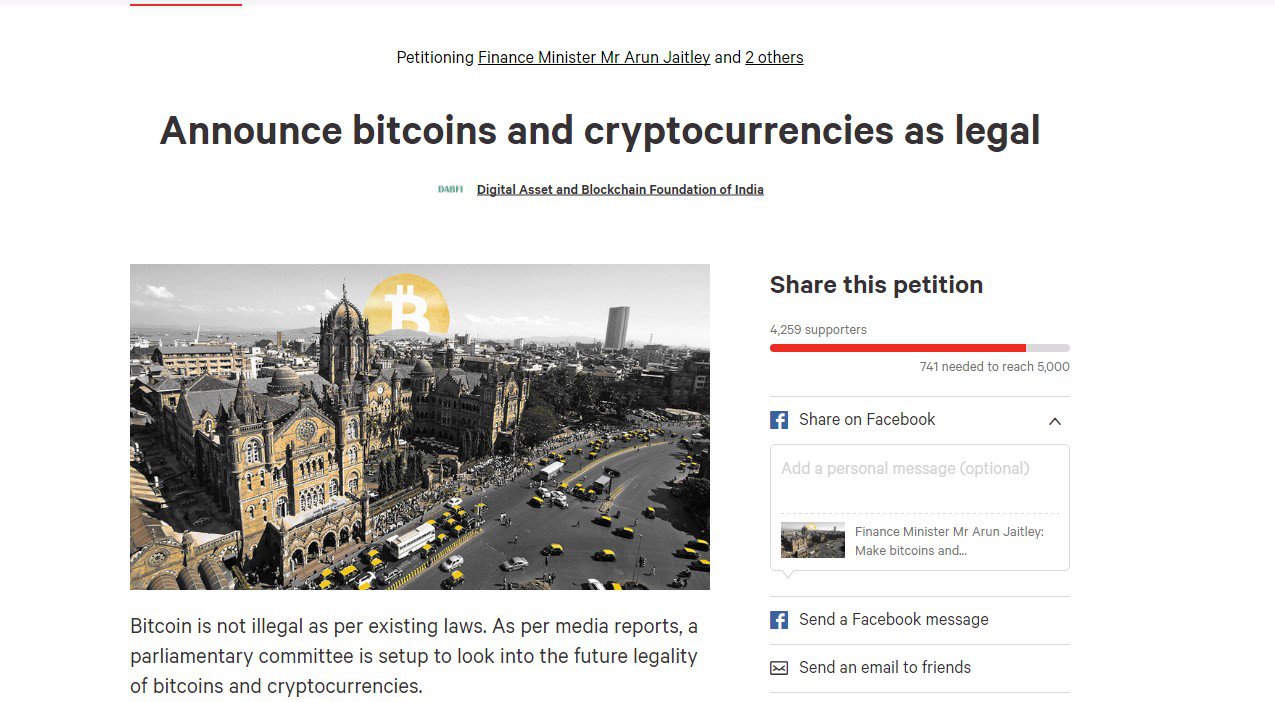Click 'Send an email to friends'

point(884,667)
